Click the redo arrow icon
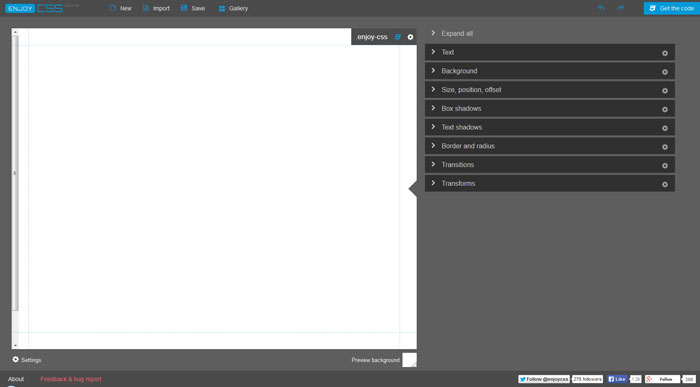The height and width of the screenshot is (387, 700). 621,8
